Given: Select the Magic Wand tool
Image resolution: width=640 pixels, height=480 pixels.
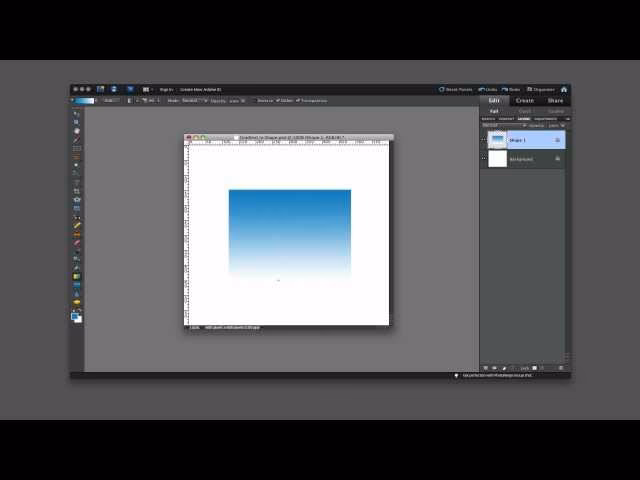Looking at the screenshot, I should pyautogui.click(x=76, y=165).
